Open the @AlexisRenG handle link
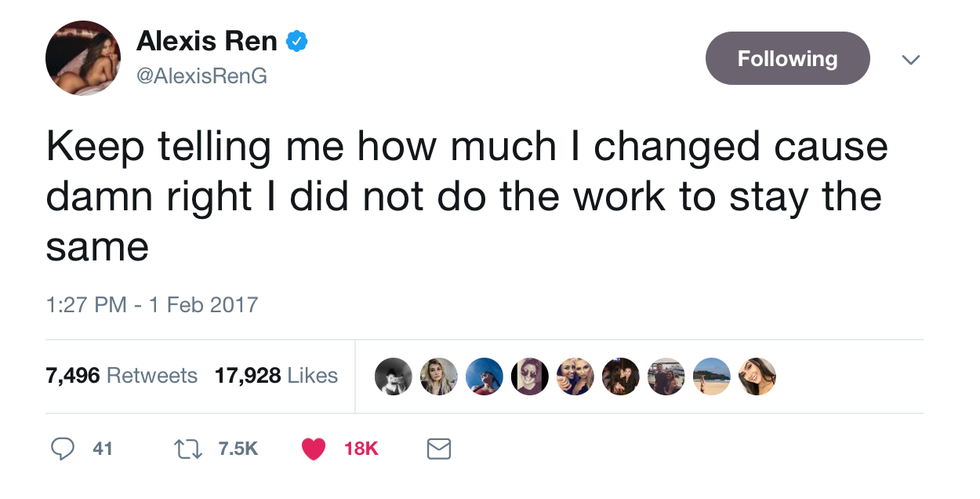The height and width of the screenshot is (499, 980). (201, 75)
